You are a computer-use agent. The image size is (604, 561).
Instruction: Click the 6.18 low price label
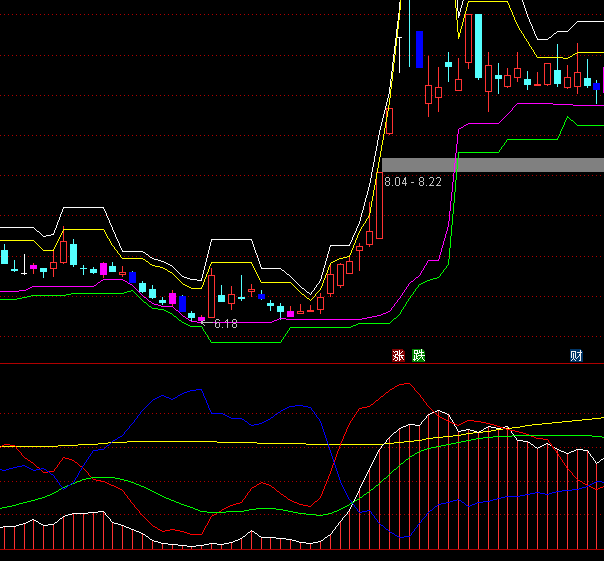coord(225,324)
